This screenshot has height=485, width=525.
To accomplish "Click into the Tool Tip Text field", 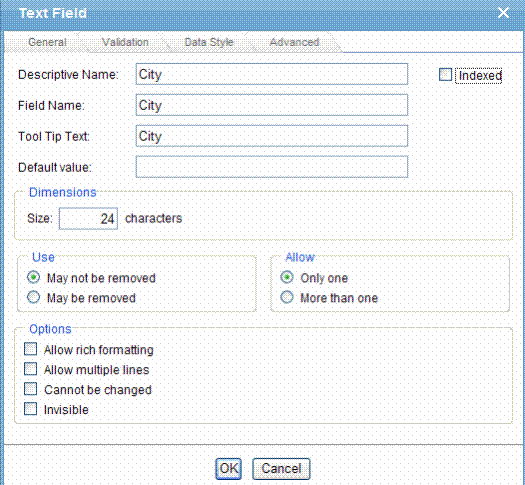I will [272, 136].
